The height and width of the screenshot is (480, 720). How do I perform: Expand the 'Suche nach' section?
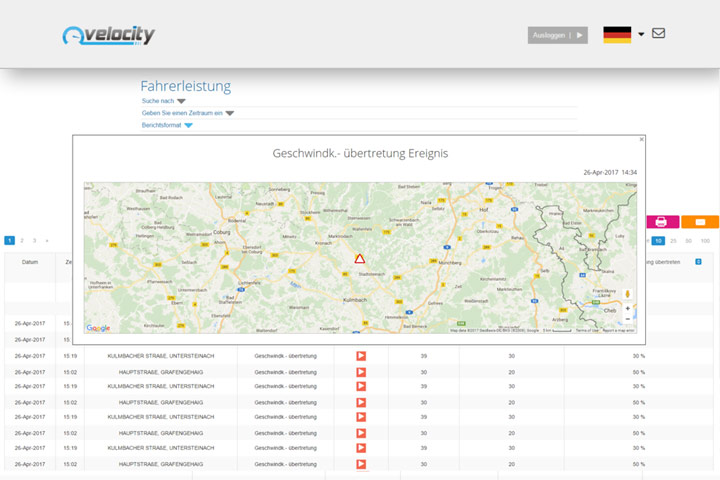click(181, 101)
